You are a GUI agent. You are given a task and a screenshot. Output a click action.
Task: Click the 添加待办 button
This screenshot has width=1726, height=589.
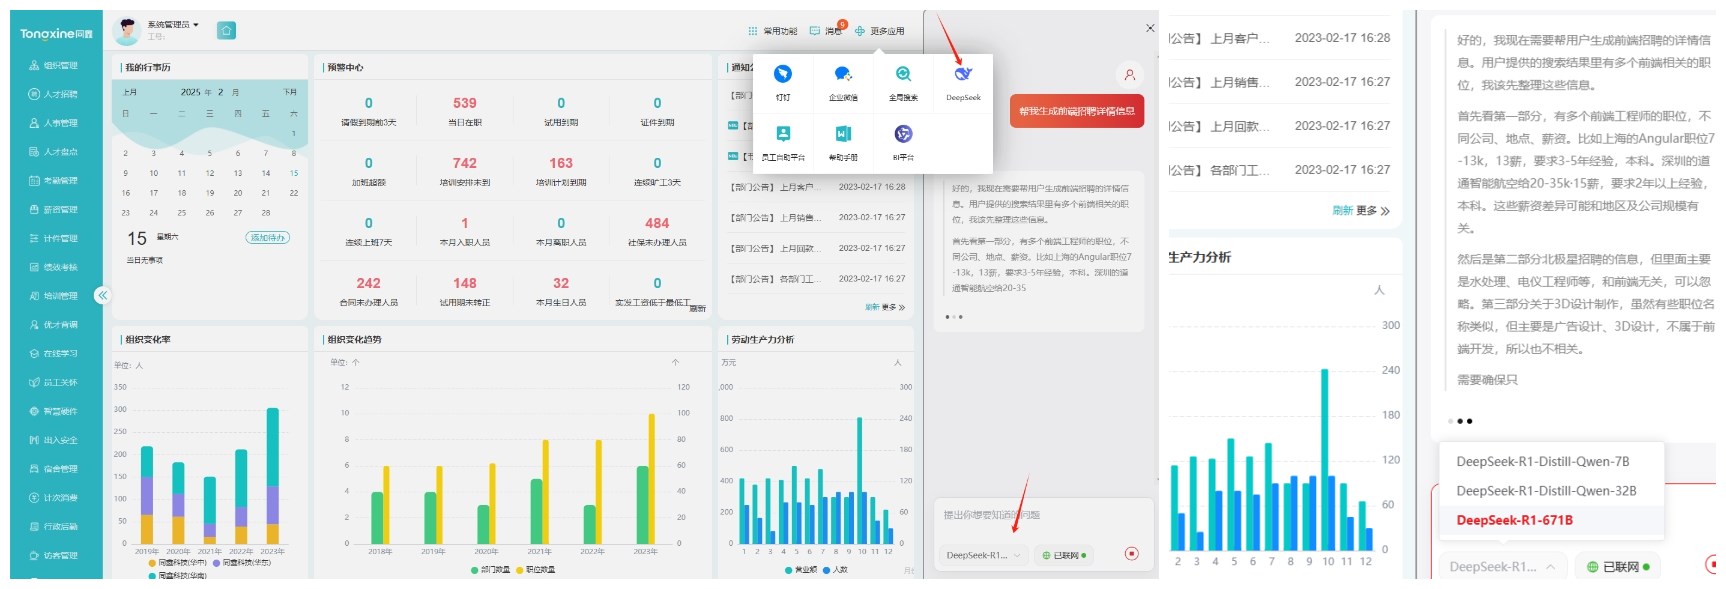click(267, 238)
